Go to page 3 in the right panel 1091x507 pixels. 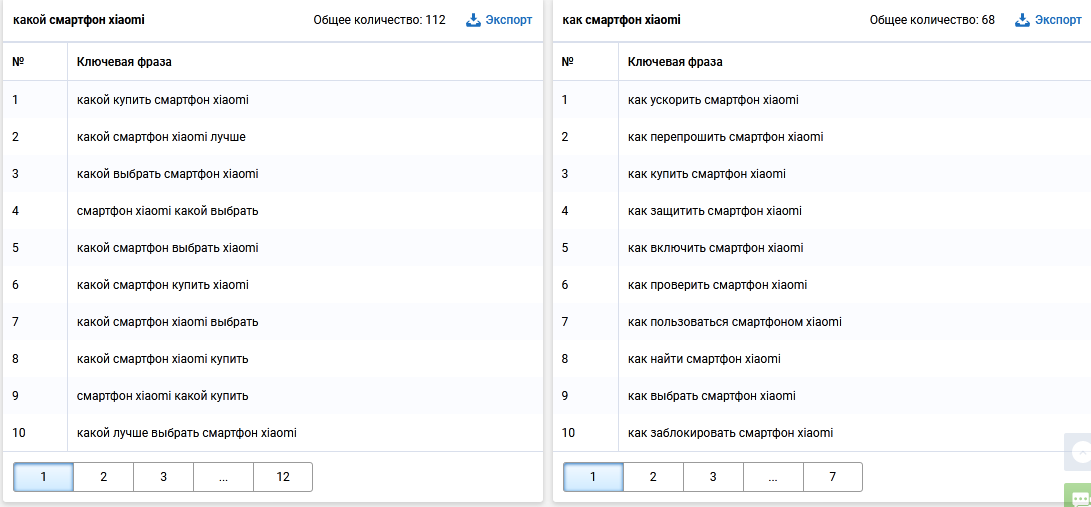tap(712, 477)
